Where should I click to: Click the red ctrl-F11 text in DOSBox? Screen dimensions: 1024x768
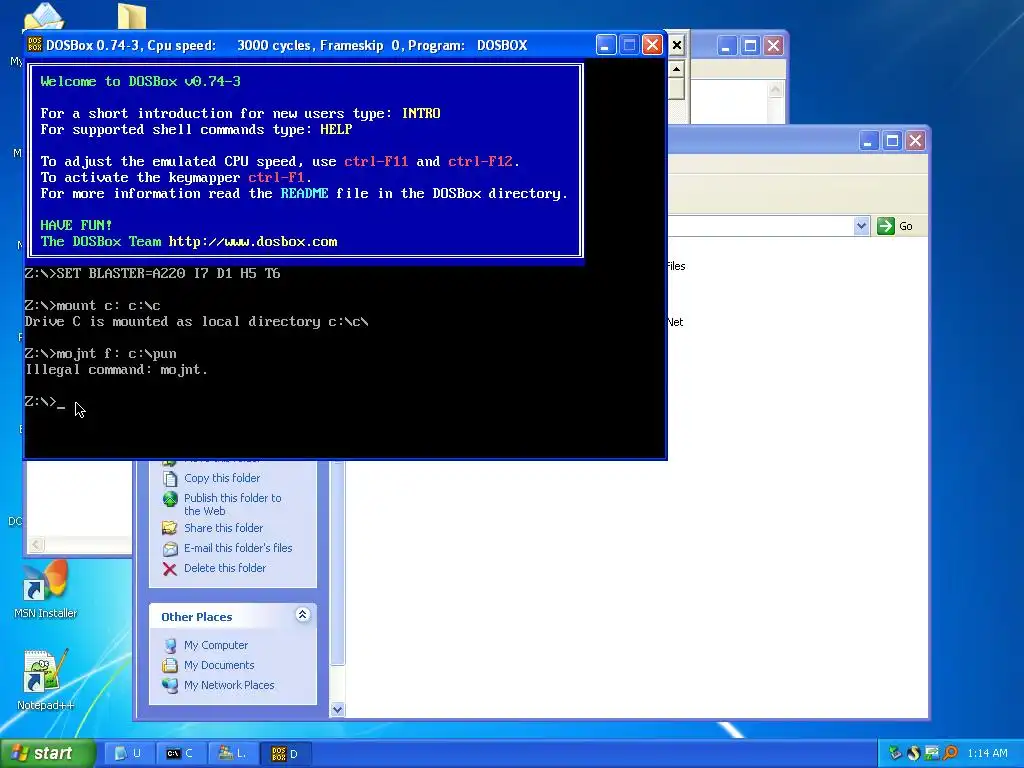[x=376, y=161]
